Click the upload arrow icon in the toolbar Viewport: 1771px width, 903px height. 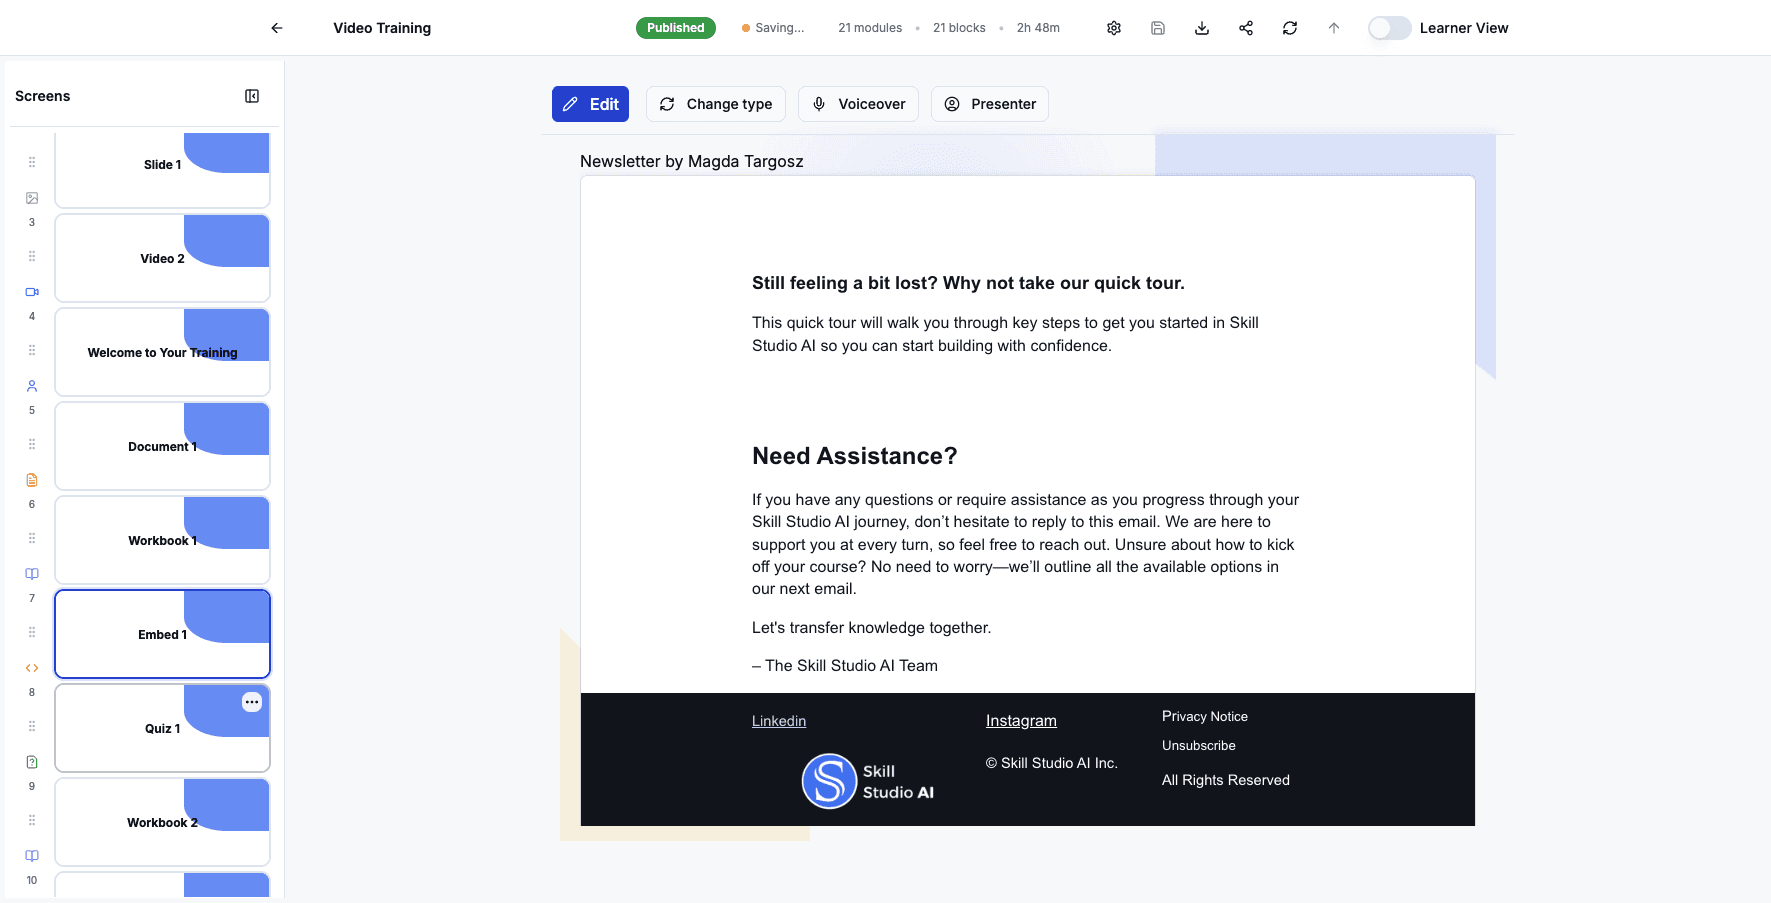1333,27
